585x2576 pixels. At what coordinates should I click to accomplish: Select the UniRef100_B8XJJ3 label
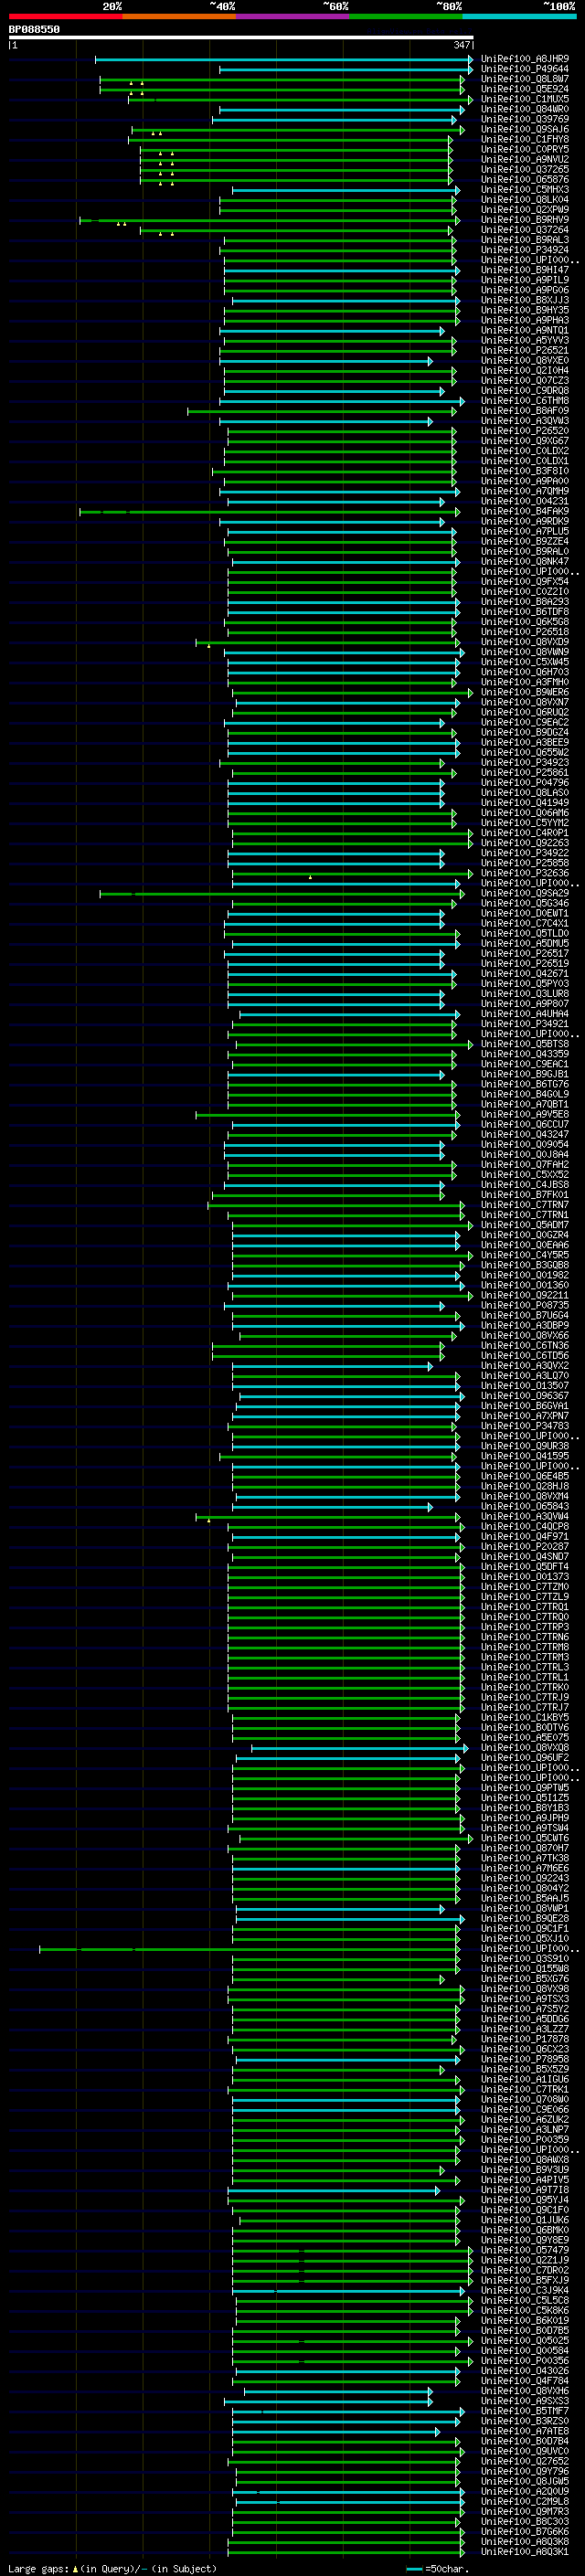(x=525, y=300)
